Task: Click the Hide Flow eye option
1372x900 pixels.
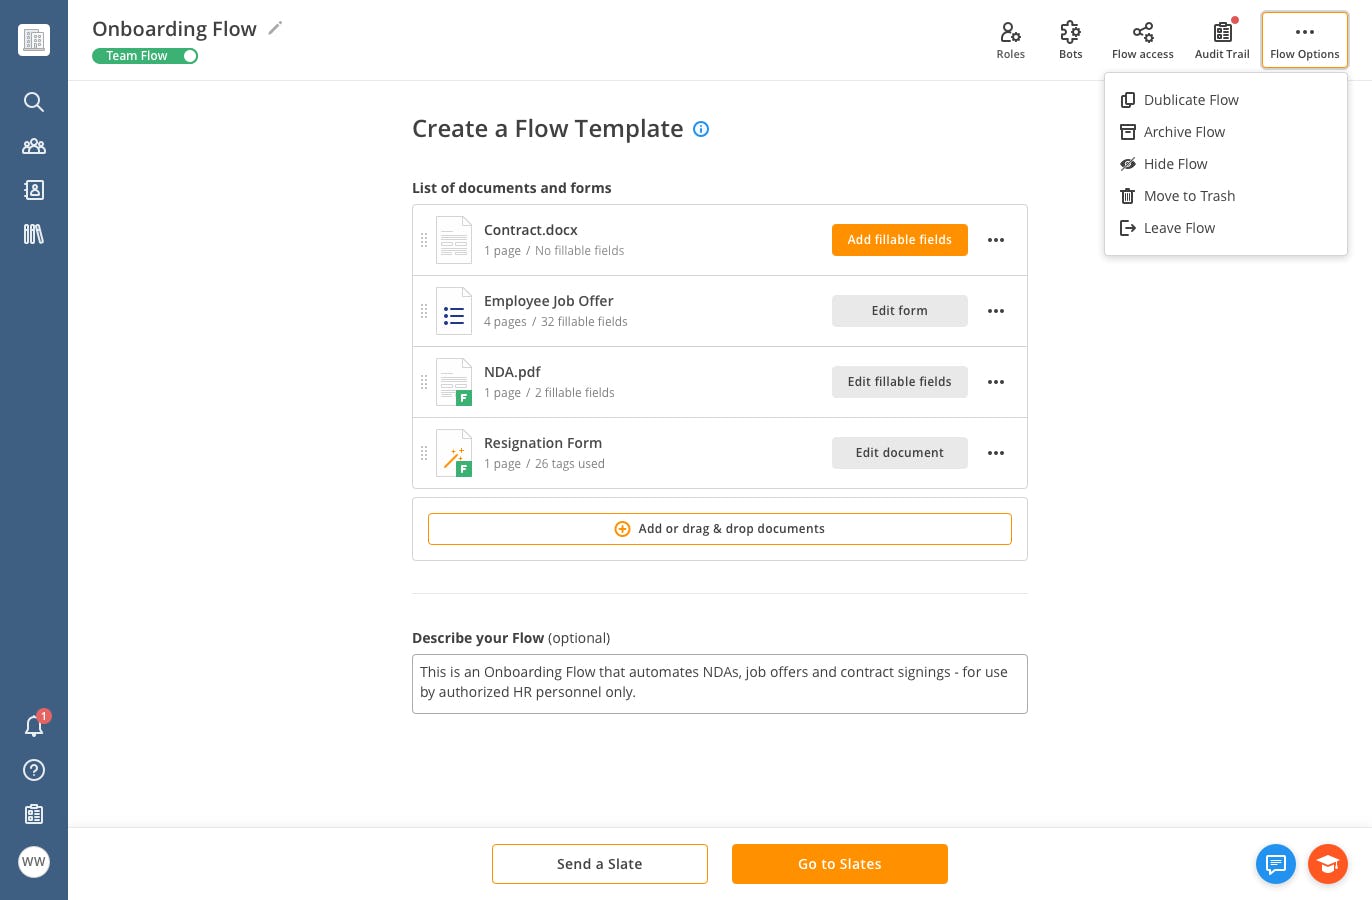Action: pos(1175,164)
